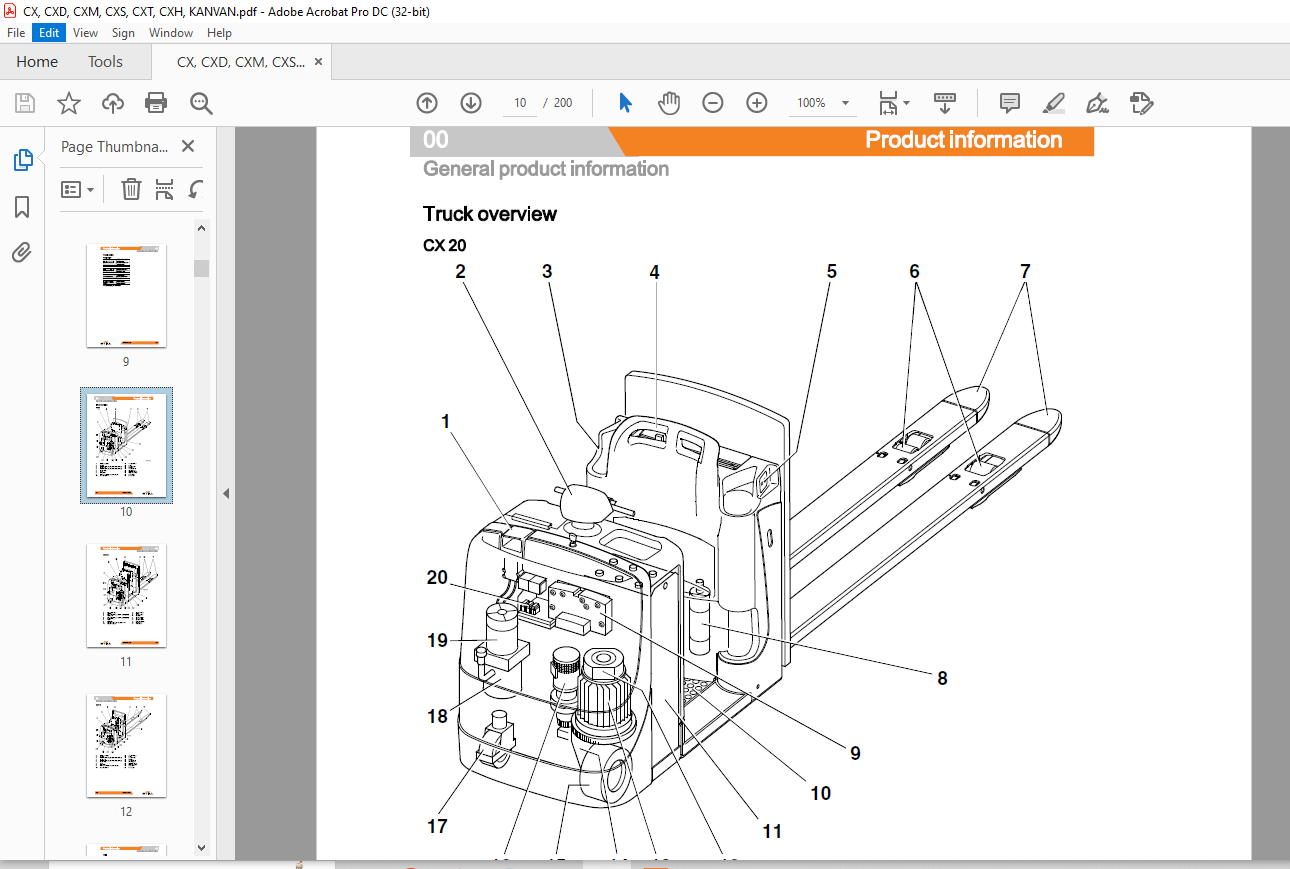
Task: Open the sign document tool
Action: click(x=1098, y=103)
